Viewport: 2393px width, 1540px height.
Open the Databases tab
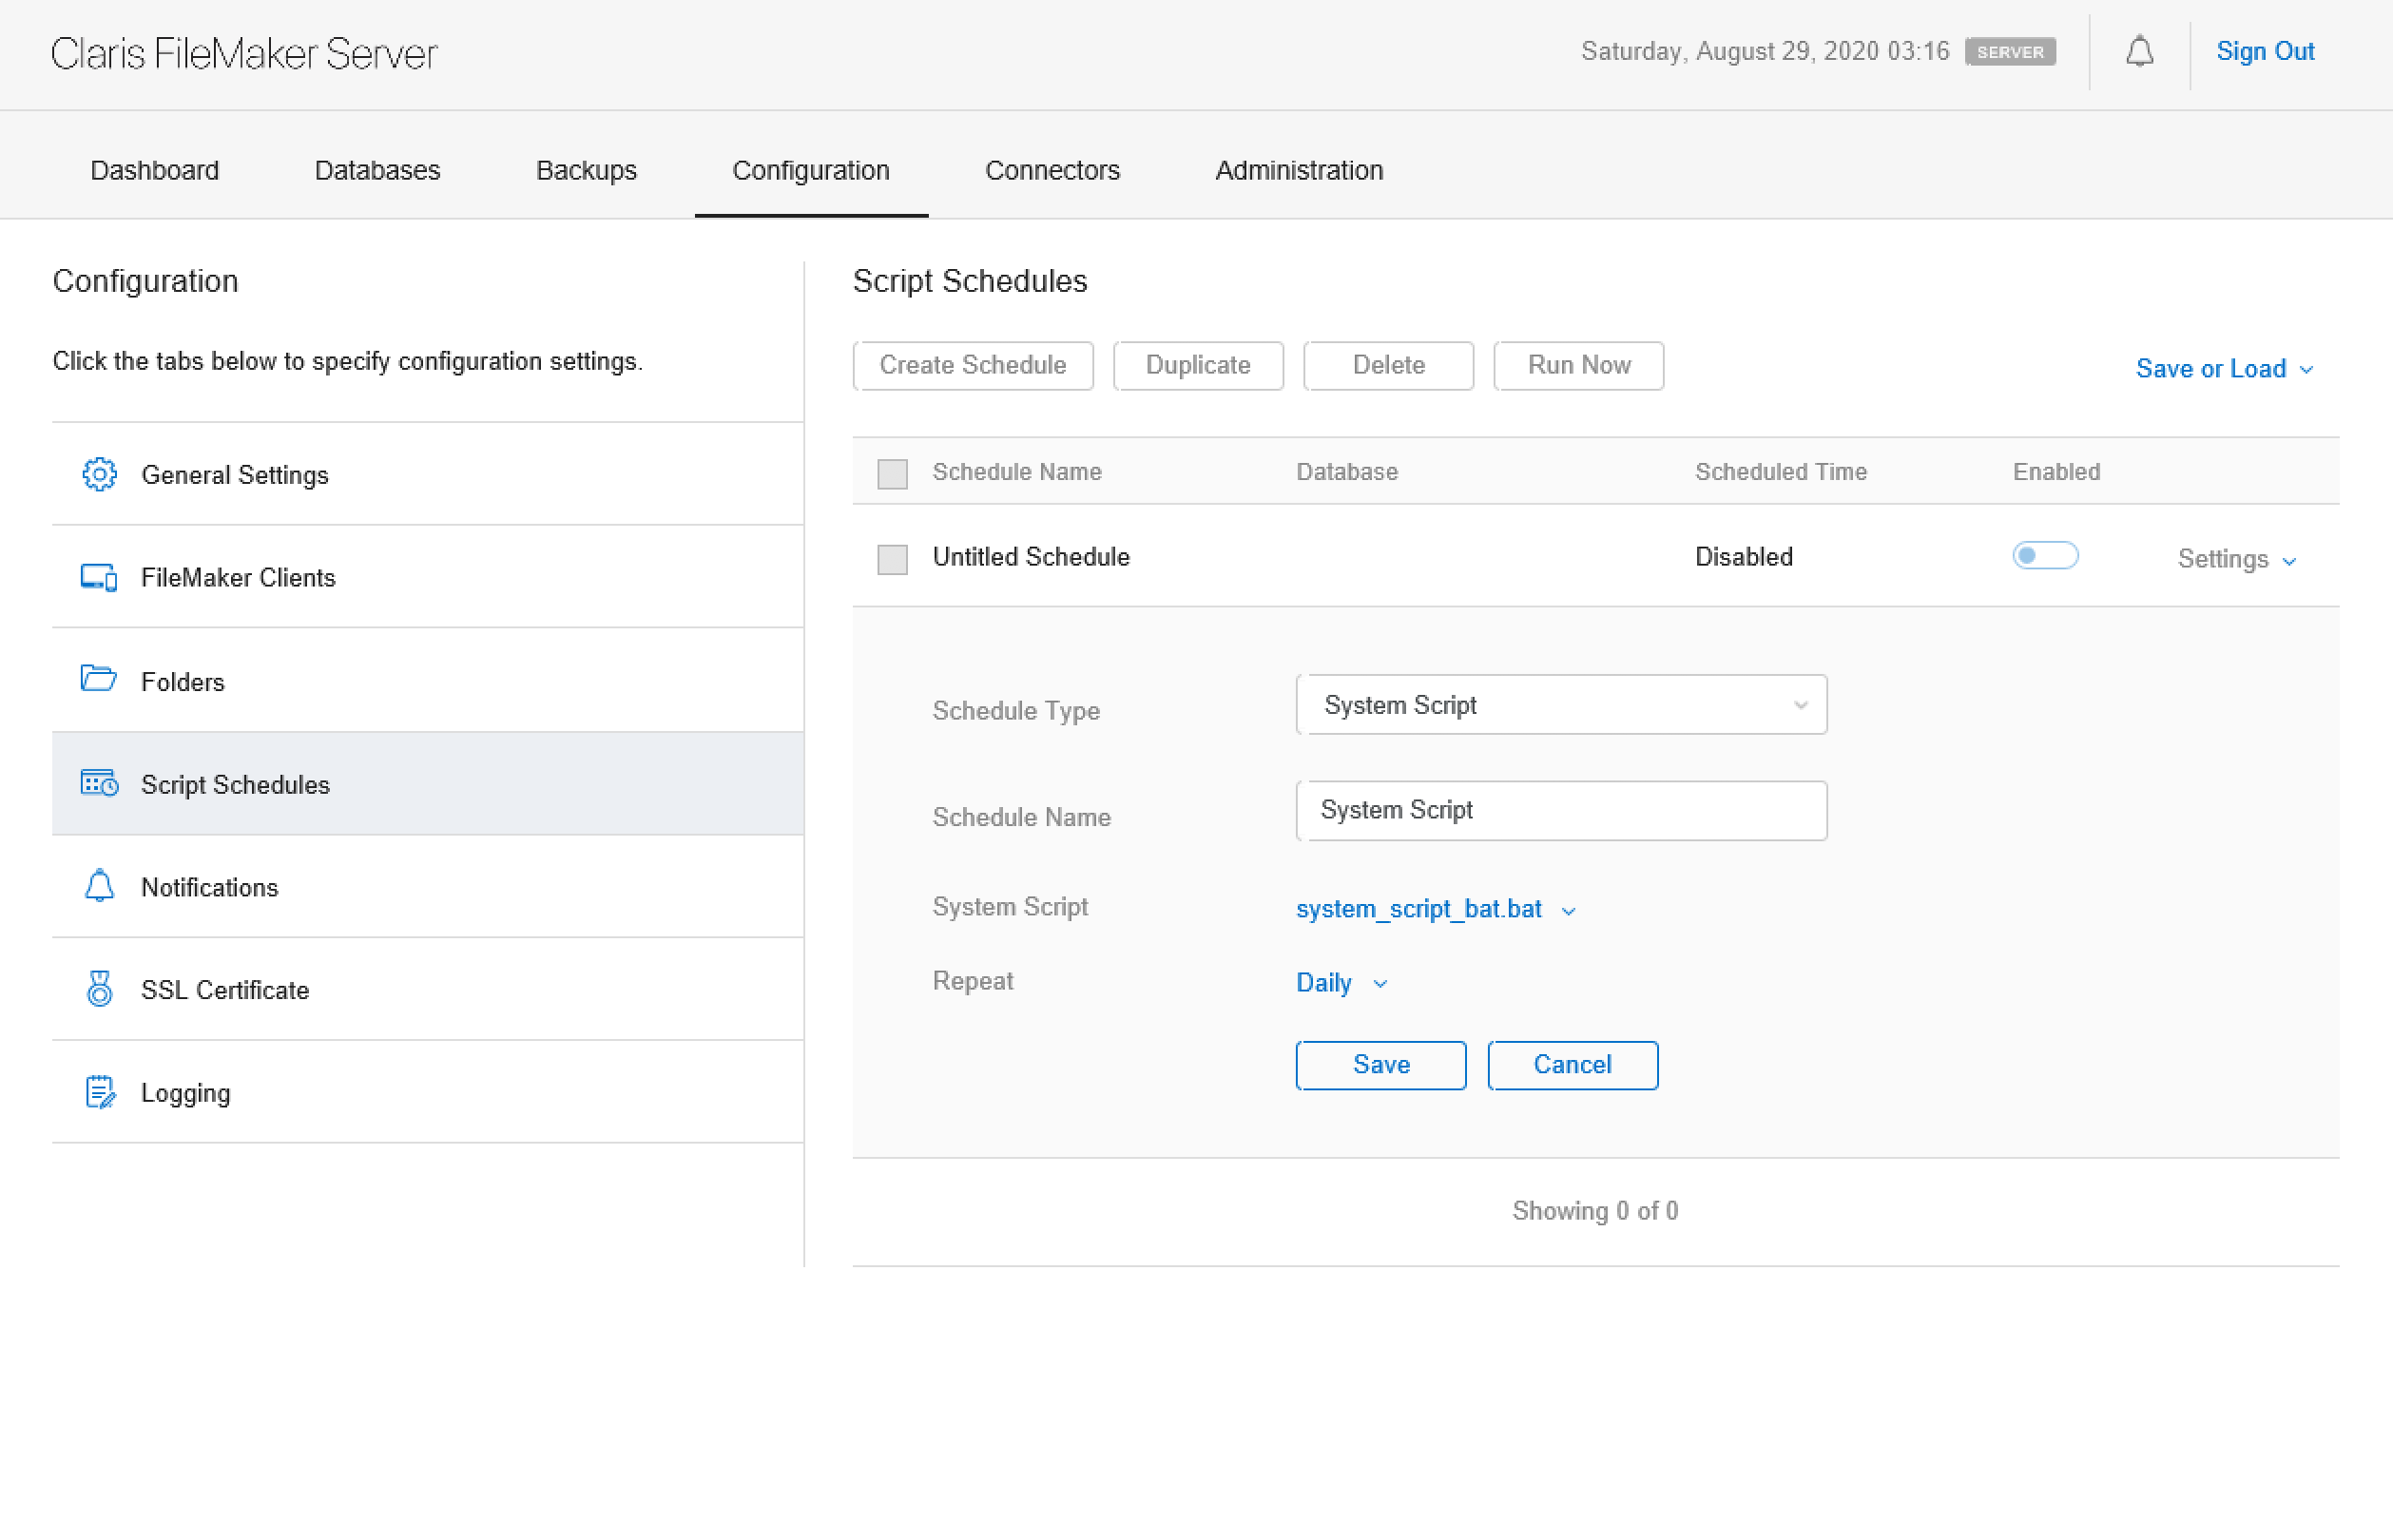(377, 170)
